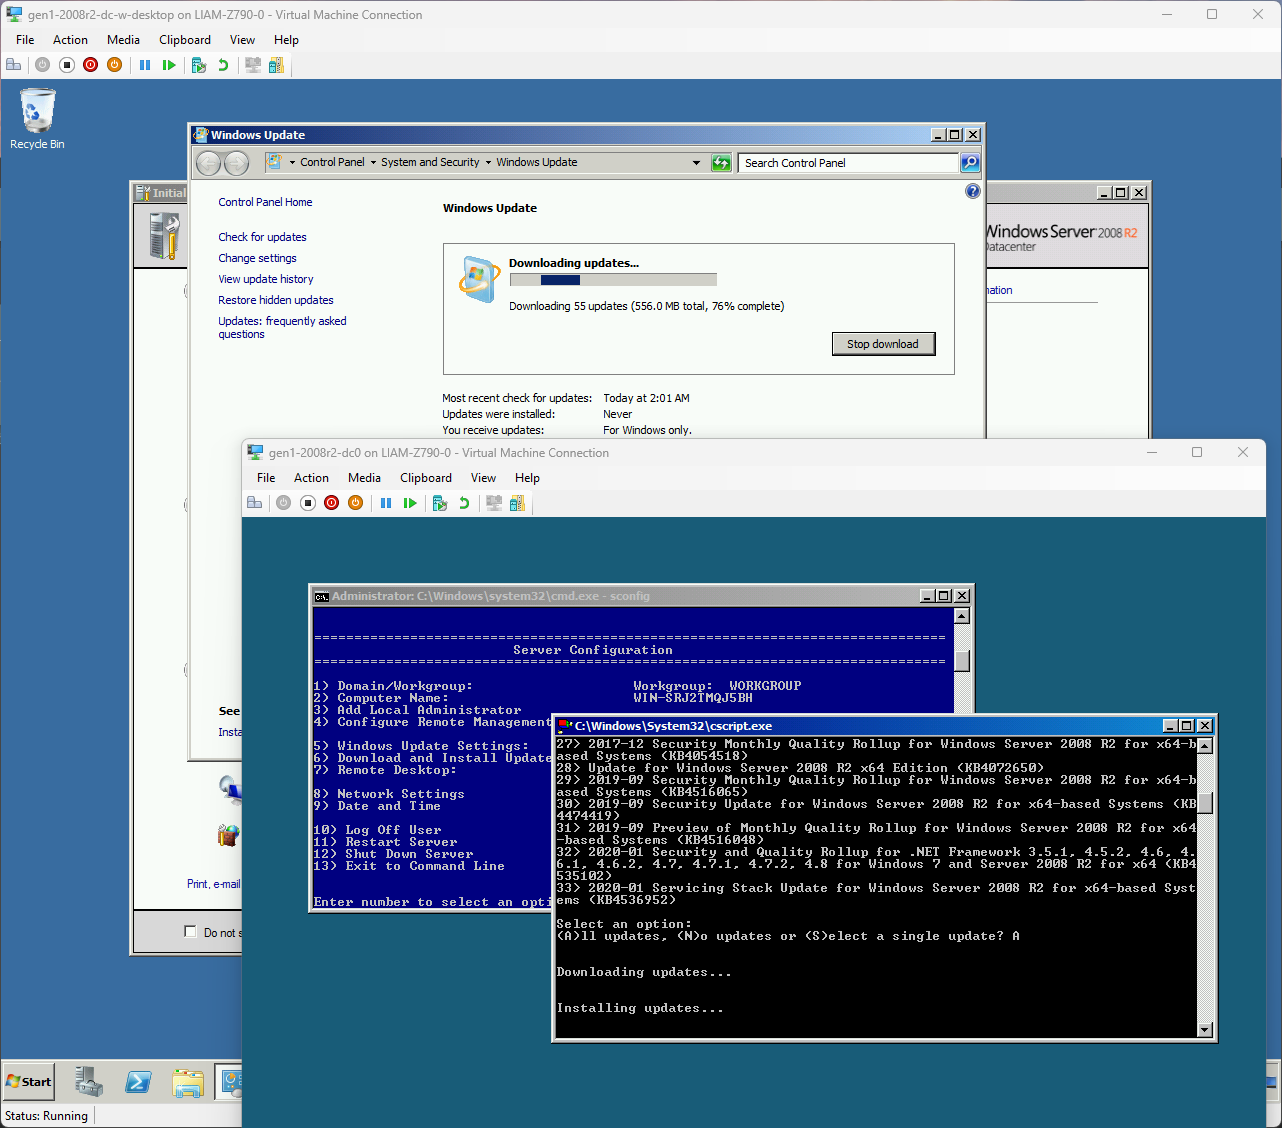The width and height of the screenshot is (1282, 1128).
Task: Click the cscript.exe window scrollbar thumb
Action: [x=1205, y=803]
